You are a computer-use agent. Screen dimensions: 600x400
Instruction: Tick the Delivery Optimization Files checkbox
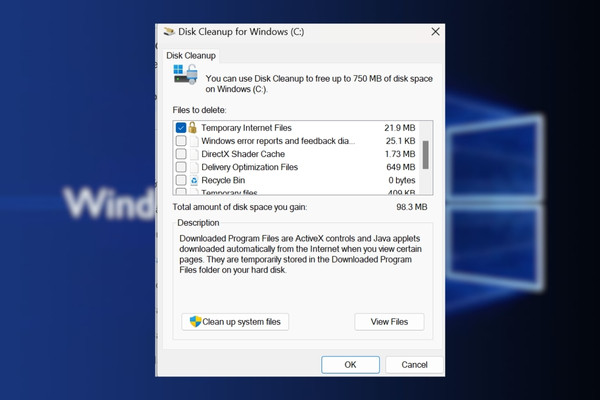tap(181, 167)
